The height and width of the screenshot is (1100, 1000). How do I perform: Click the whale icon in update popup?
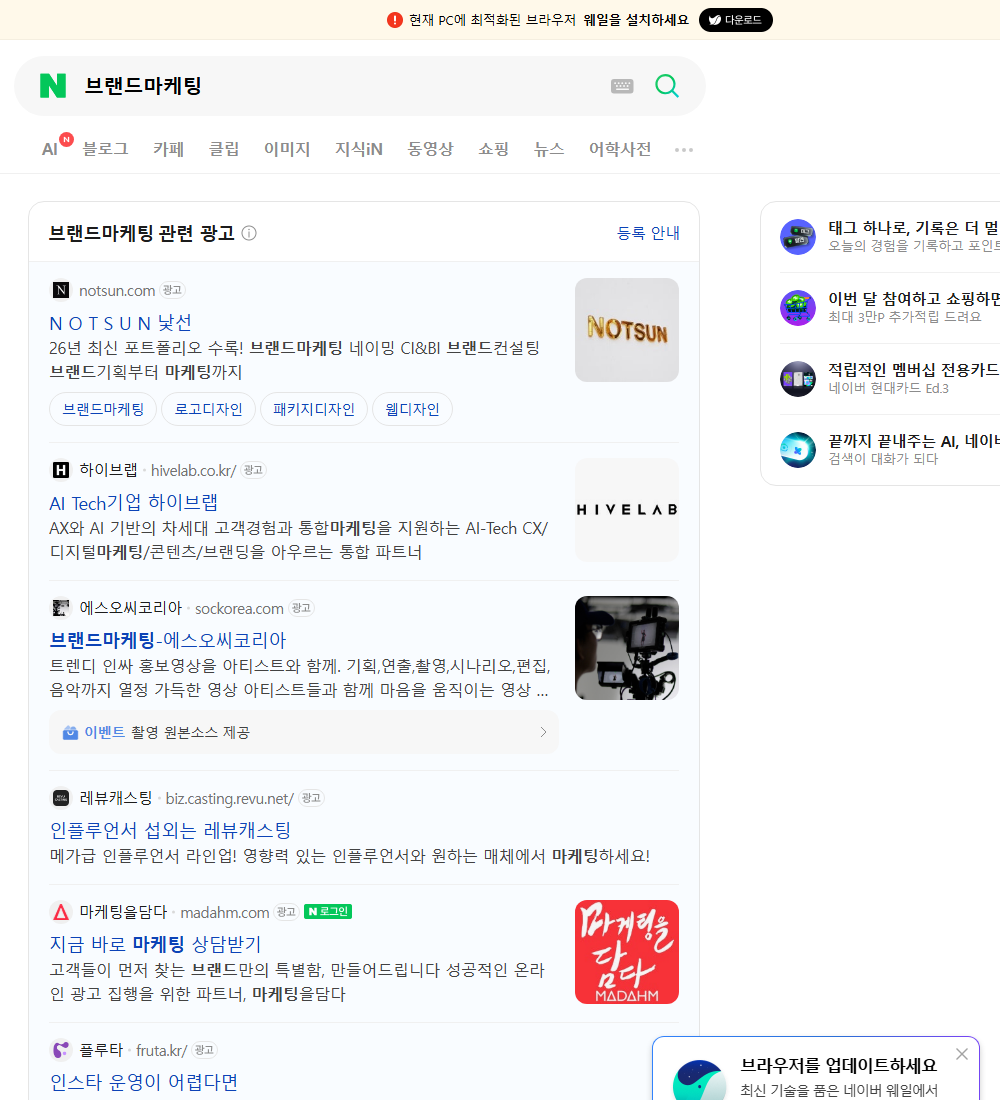699,1080
